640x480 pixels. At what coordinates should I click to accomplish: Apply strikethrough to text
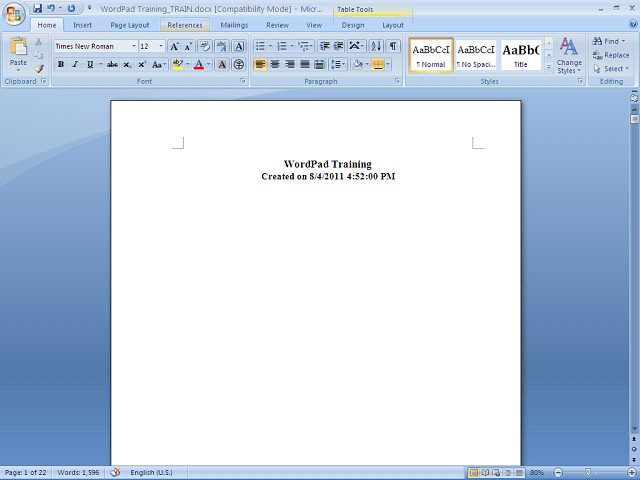112,64
